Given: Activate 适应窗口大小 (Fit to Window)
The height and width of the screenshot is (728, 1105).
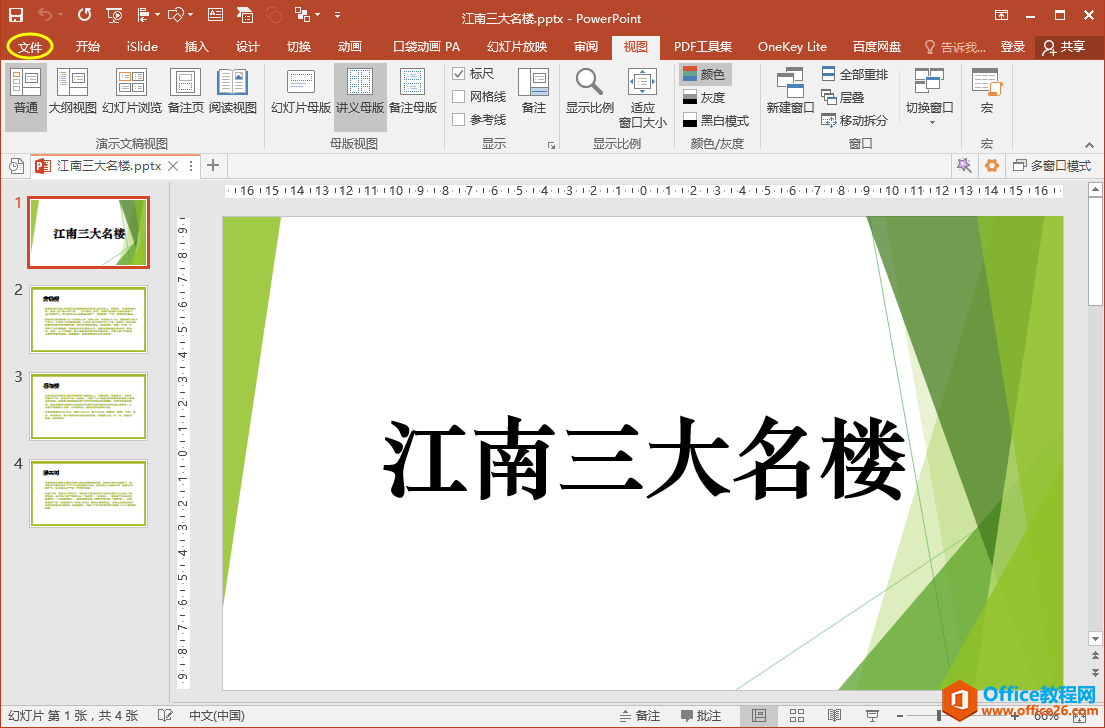Looking at the screenshot, I should [x=641, y=95].
